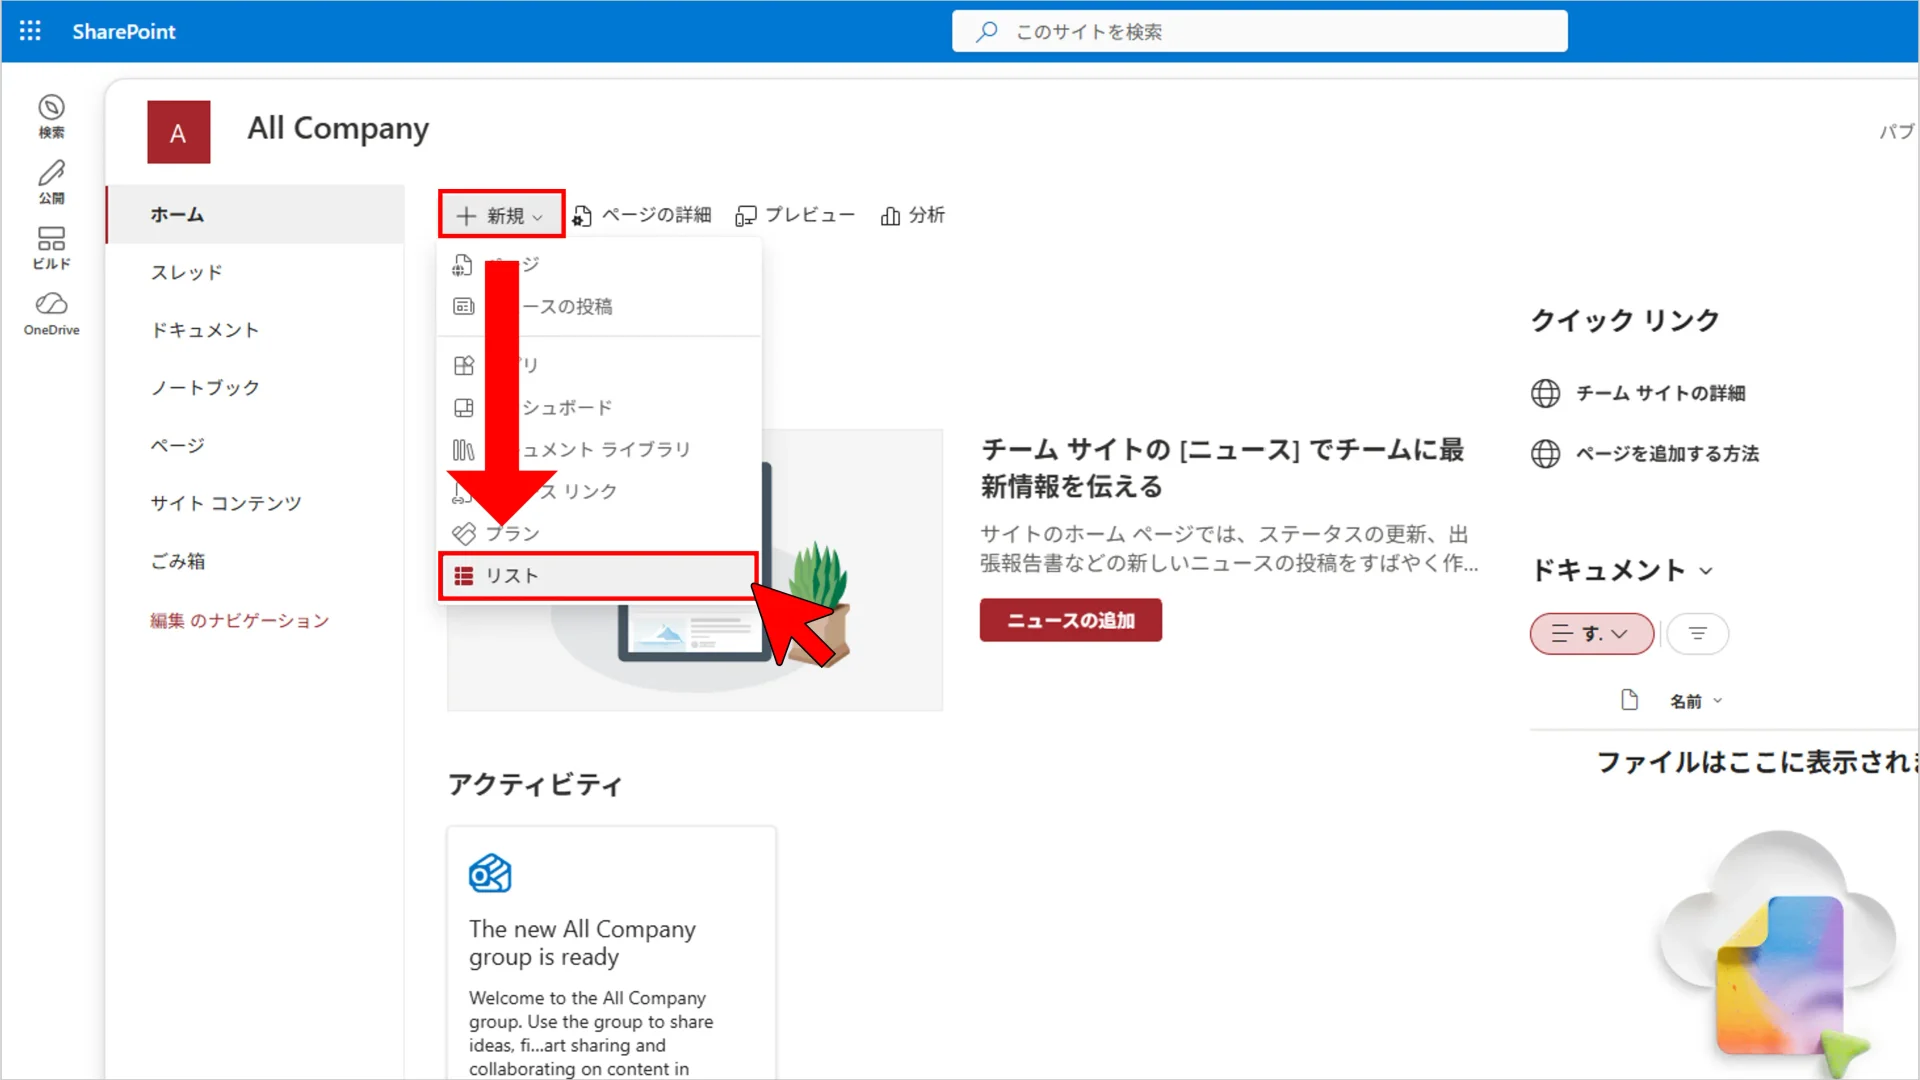Open チーム サイトの詳細 quick link

tap(1661, 394)
